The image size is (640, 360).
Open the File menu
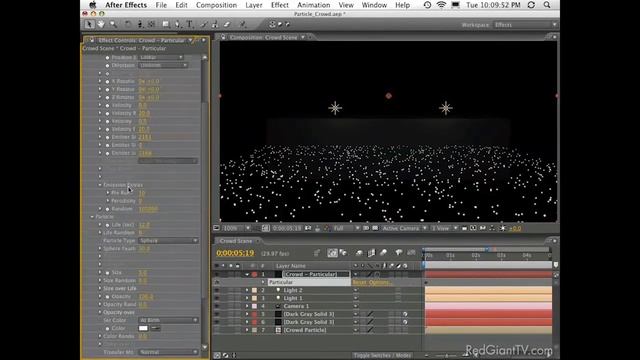pos(161,5)
